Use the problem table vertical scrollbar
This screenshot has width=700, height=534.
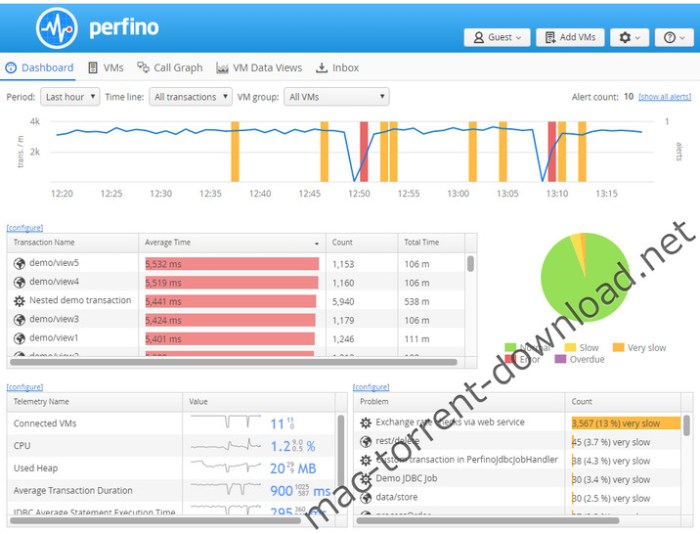coord(687,425)
